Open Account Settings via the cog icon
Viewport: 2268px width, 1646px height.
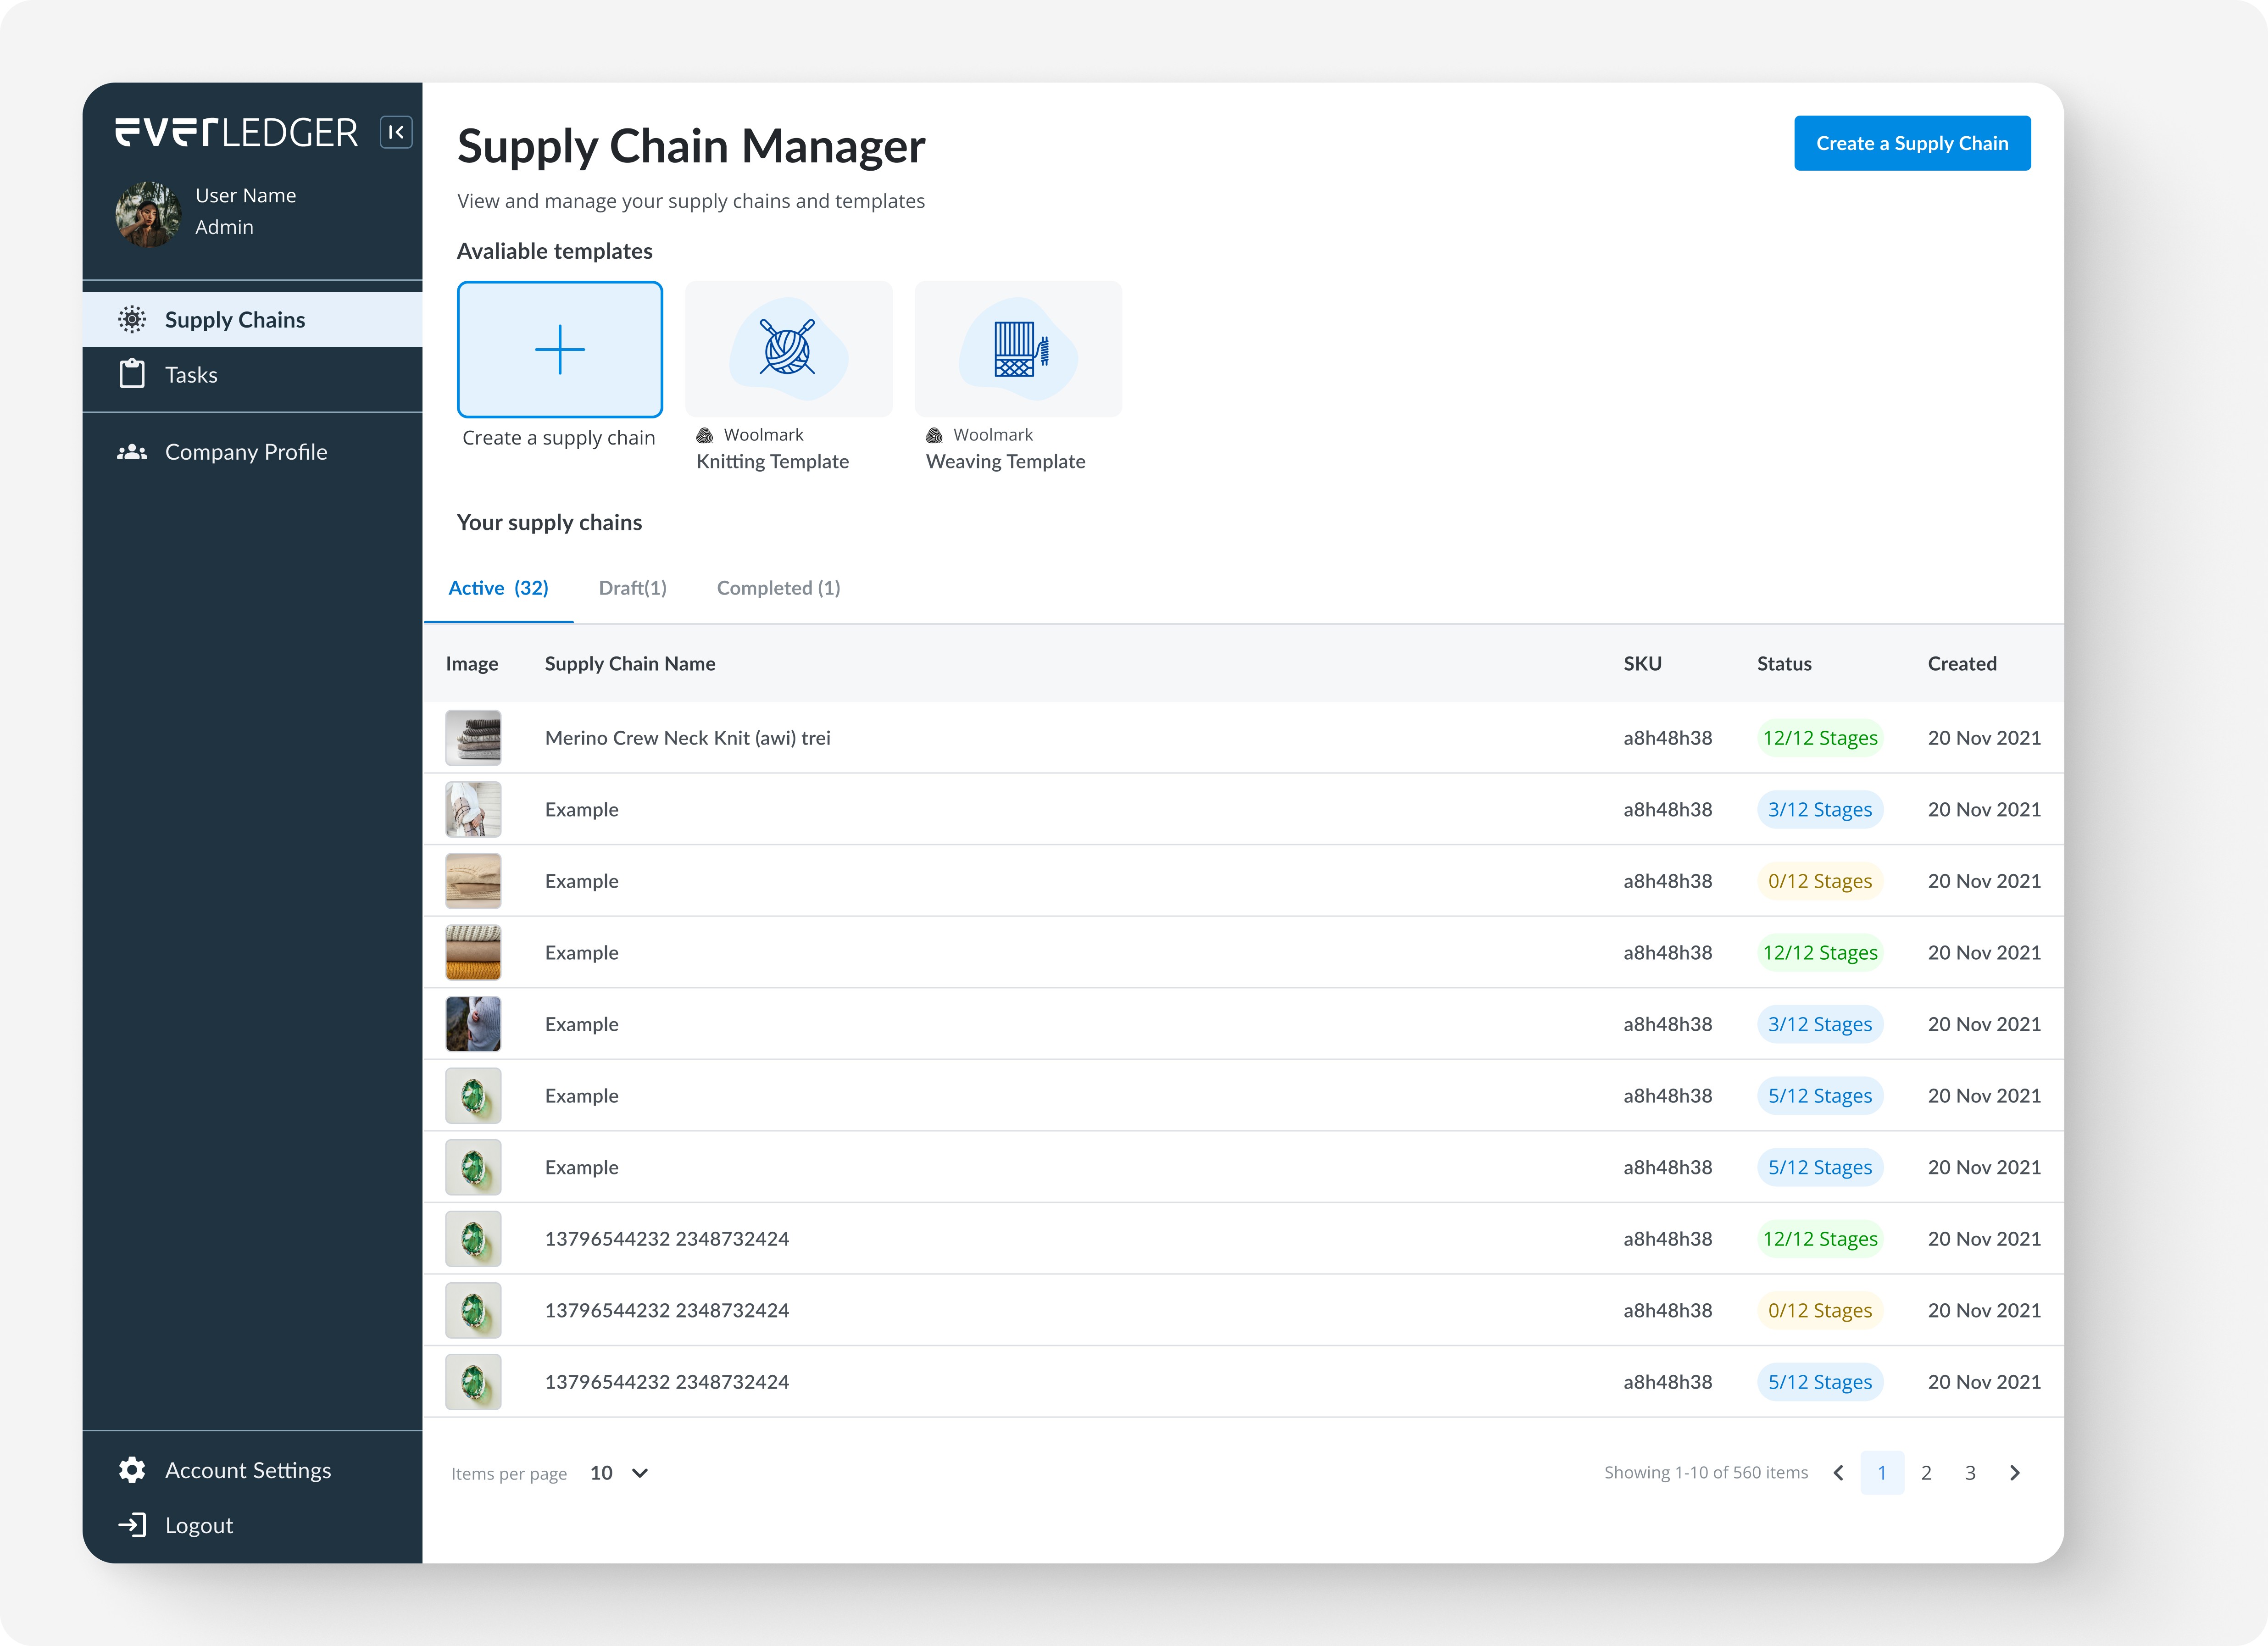coord(132,1469)
